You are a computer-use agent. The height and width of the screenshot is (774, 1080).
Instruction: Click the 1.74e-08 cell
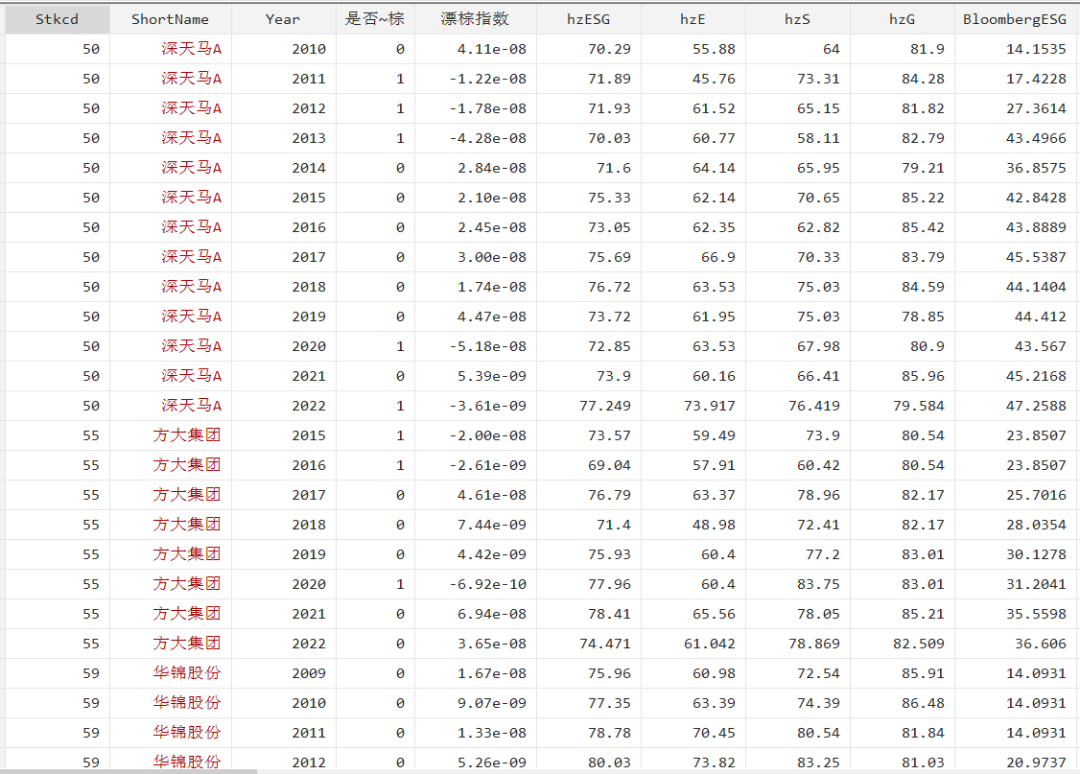[475, 286]
